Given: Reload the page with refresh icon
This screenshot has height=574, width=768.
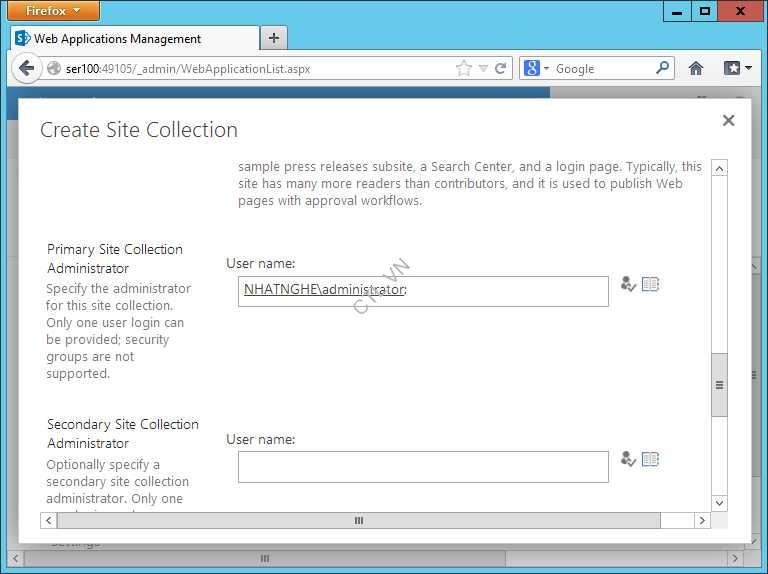Looking at the screenshot, I should tap(501, 69).
